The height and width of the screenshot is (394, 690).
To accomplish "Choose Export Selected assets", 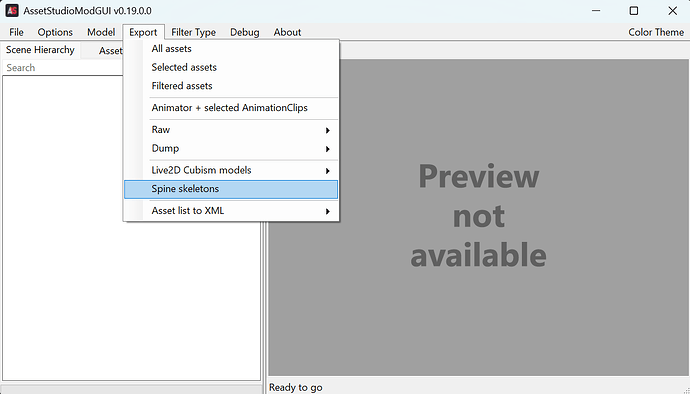I will (x=231, y=67).
